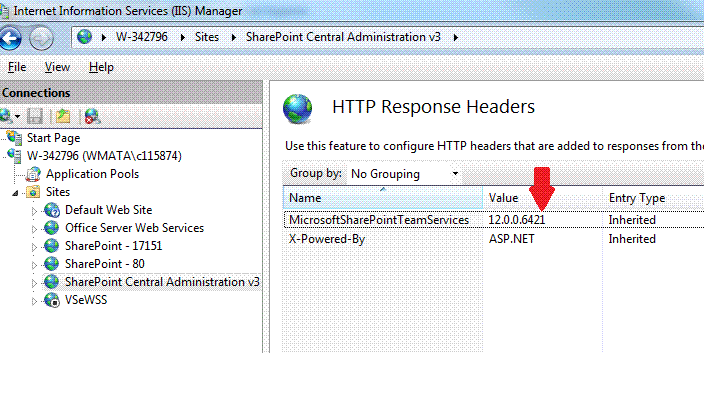Open breadcrumb arrow before W-342796
The height and width of the screenshot is (398, 704).
point(104,37)
